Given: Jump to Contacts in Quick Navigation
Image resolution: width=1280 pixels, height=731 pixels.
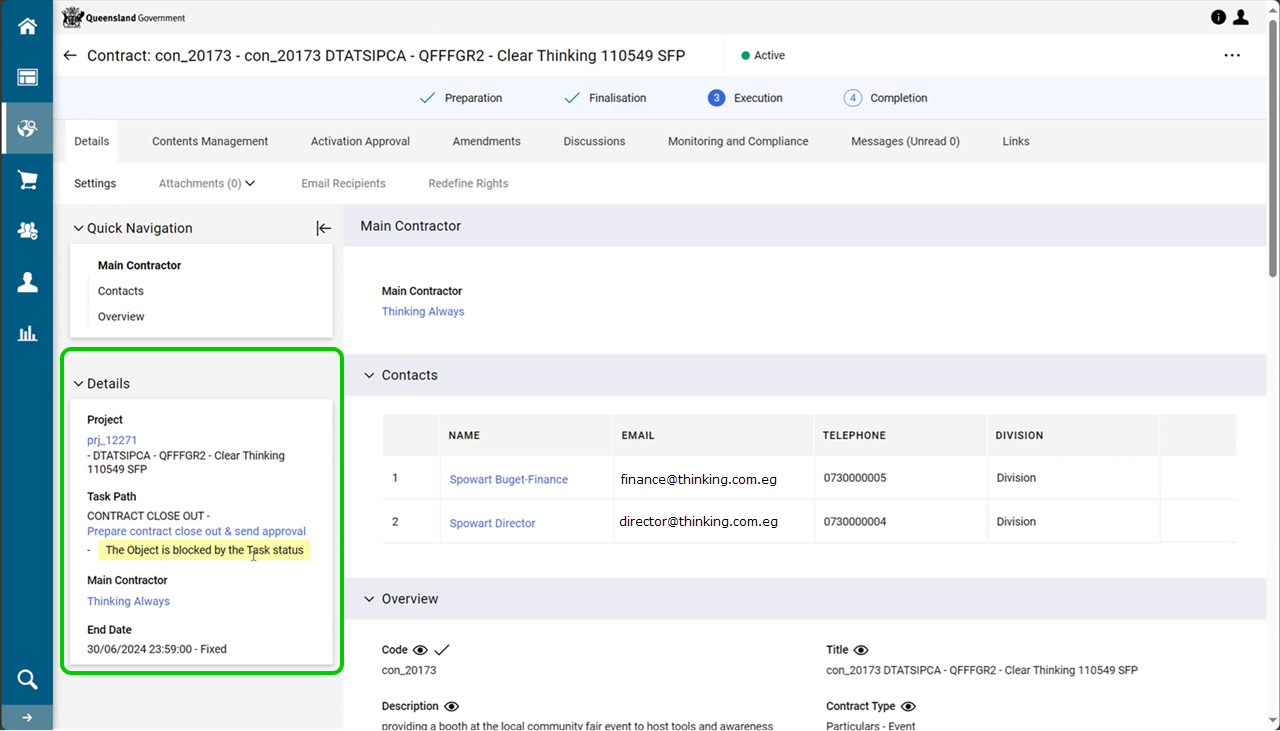Looking at the screenshot, I should coord(121,291).
